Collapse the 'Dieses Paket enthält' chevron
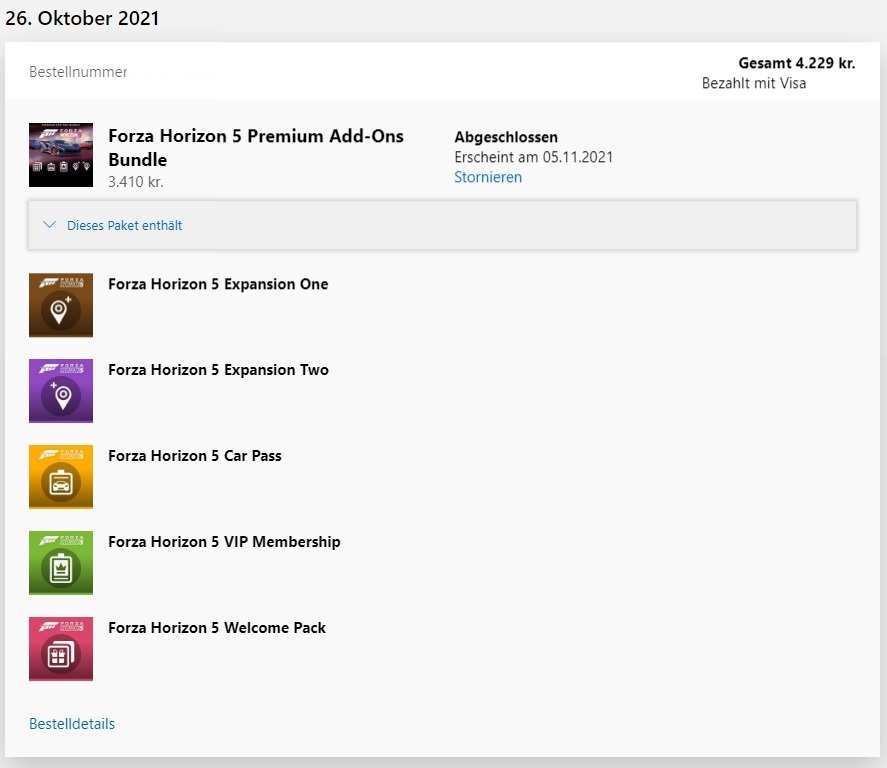 pyautogui.click(x=49, y=225)
